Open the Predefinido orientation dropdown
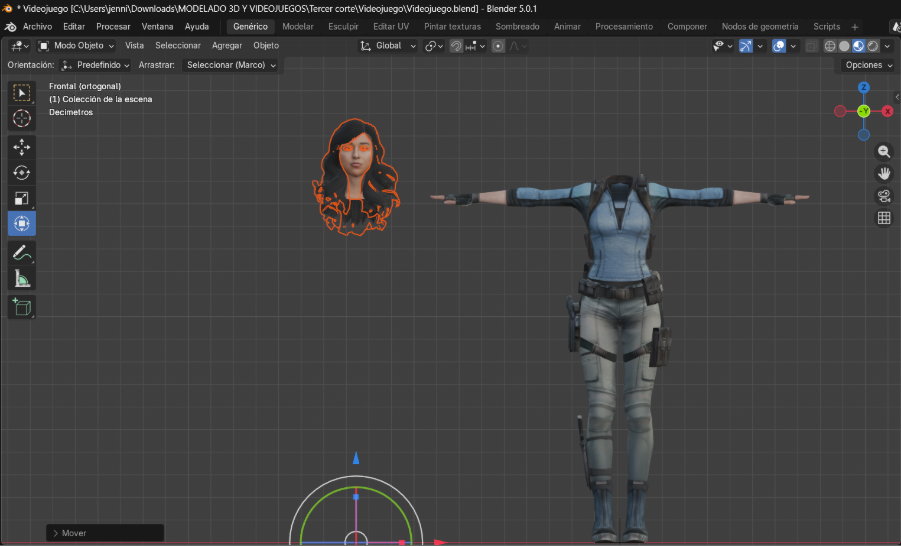Image resolution: width=901 pixels, height=546 pixels. (x=95, y=66)
